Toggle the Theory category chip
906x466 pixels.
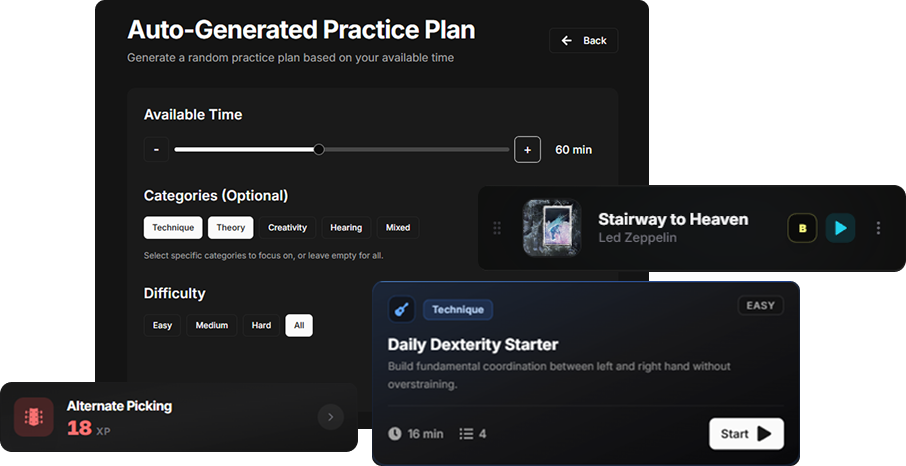pyautogui.click(x=231, y=228)
